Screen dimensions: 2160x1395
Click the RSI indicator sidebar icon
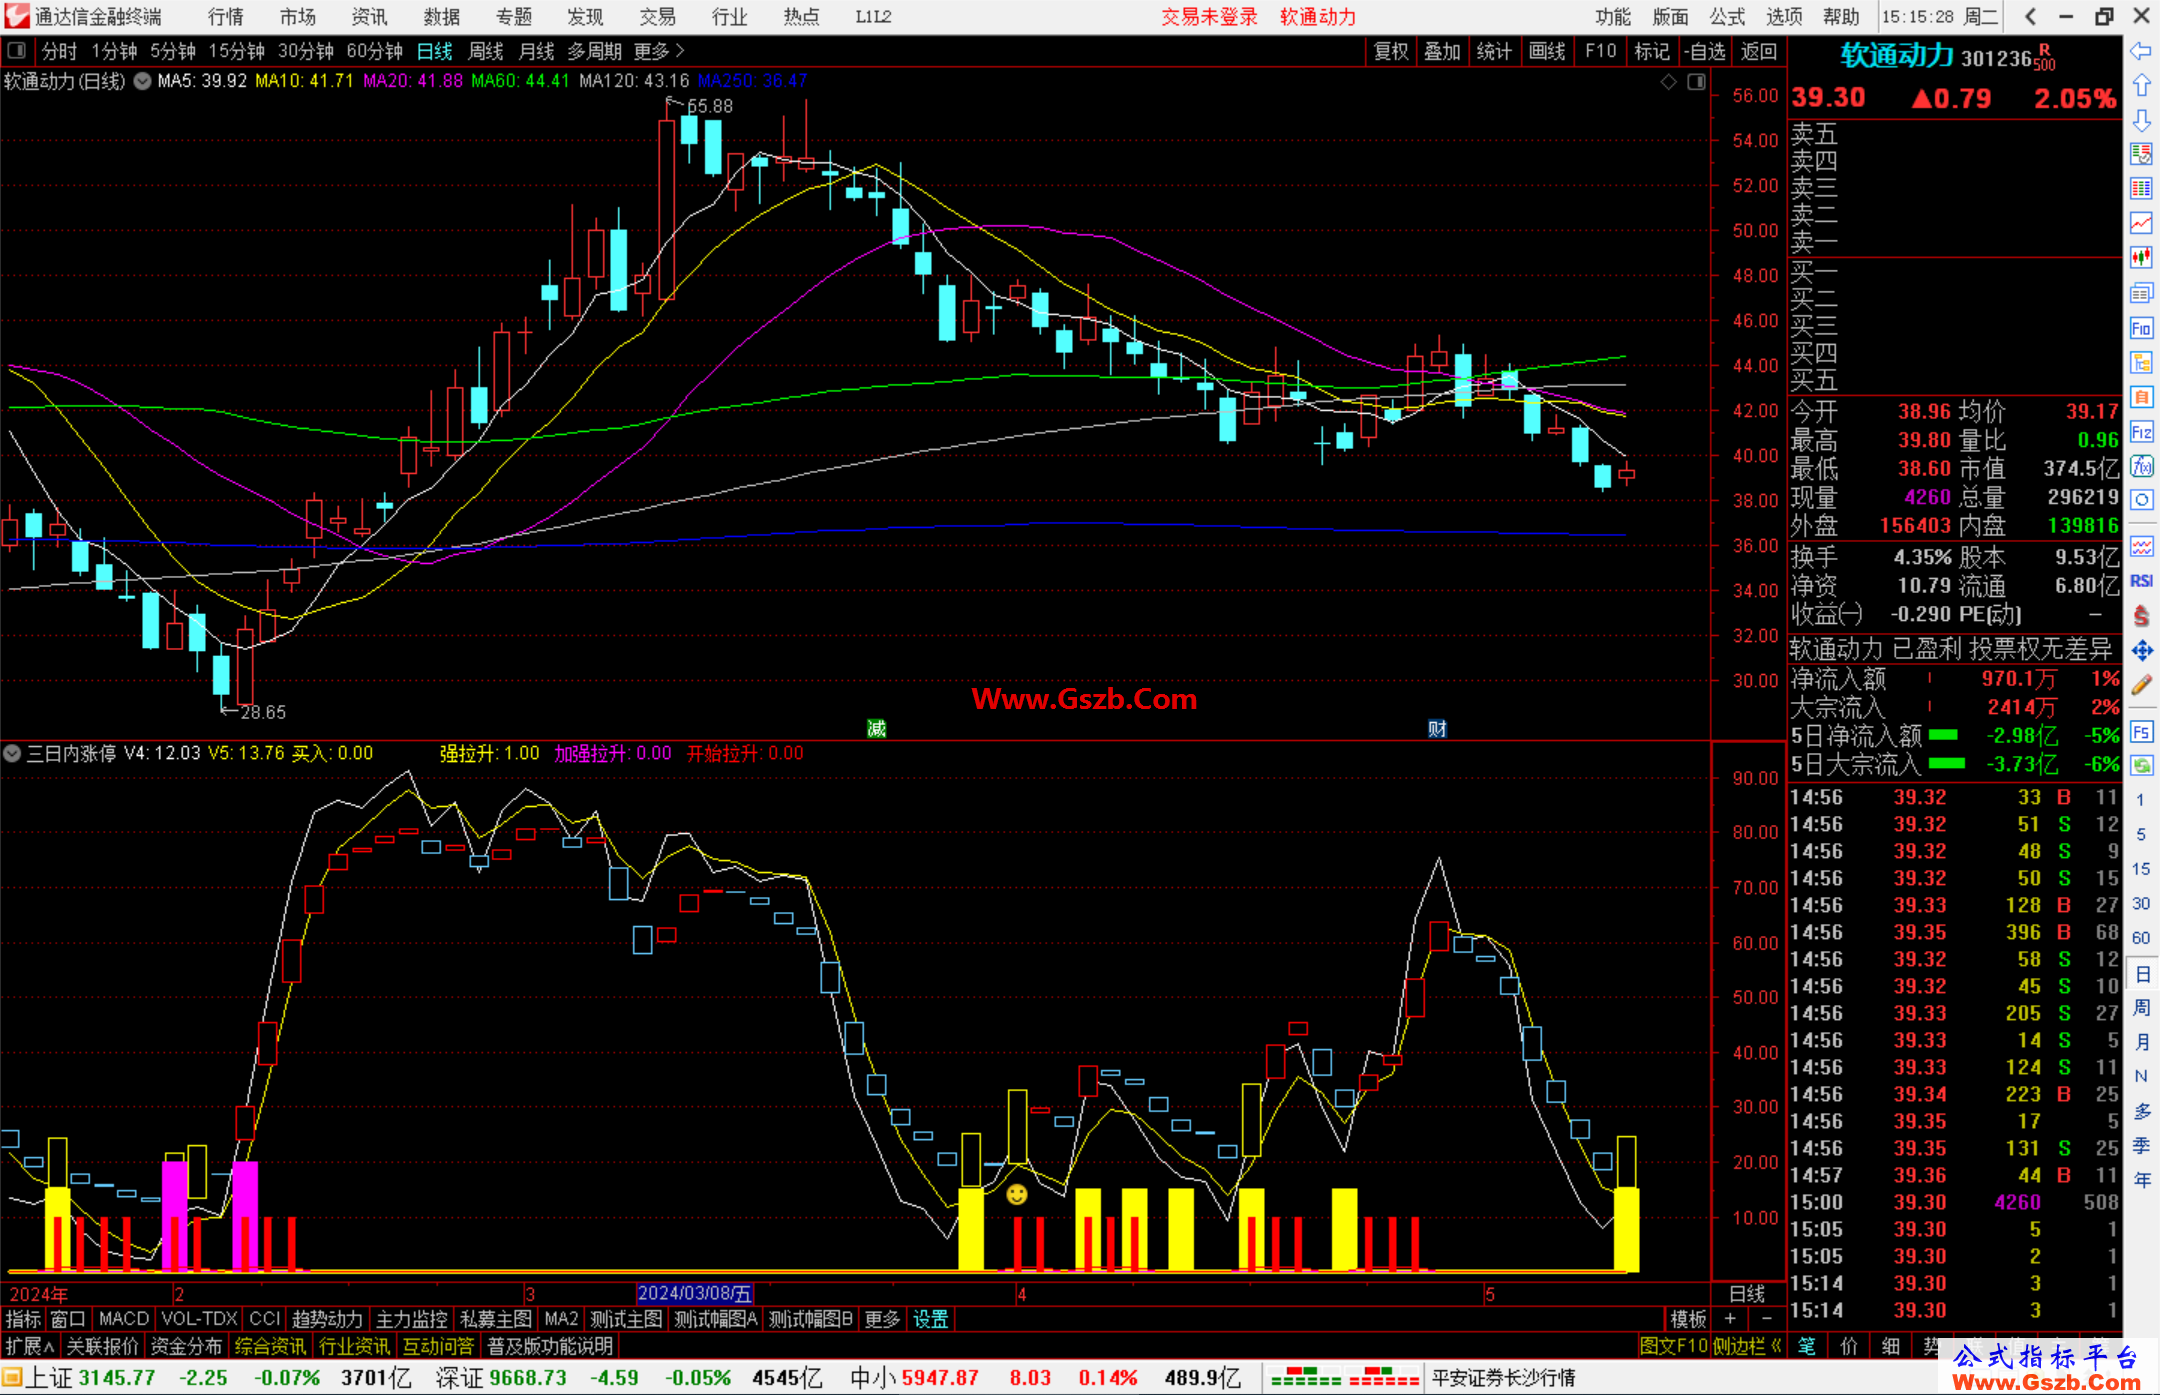2141,581
